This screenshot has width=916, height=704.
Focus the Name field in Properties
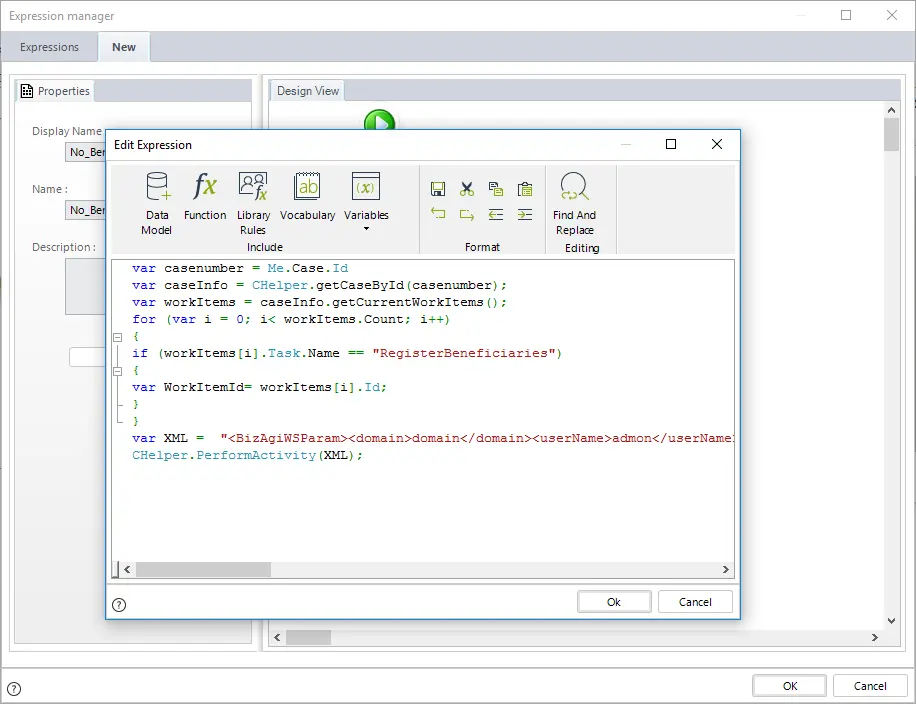tap(85, 210)
